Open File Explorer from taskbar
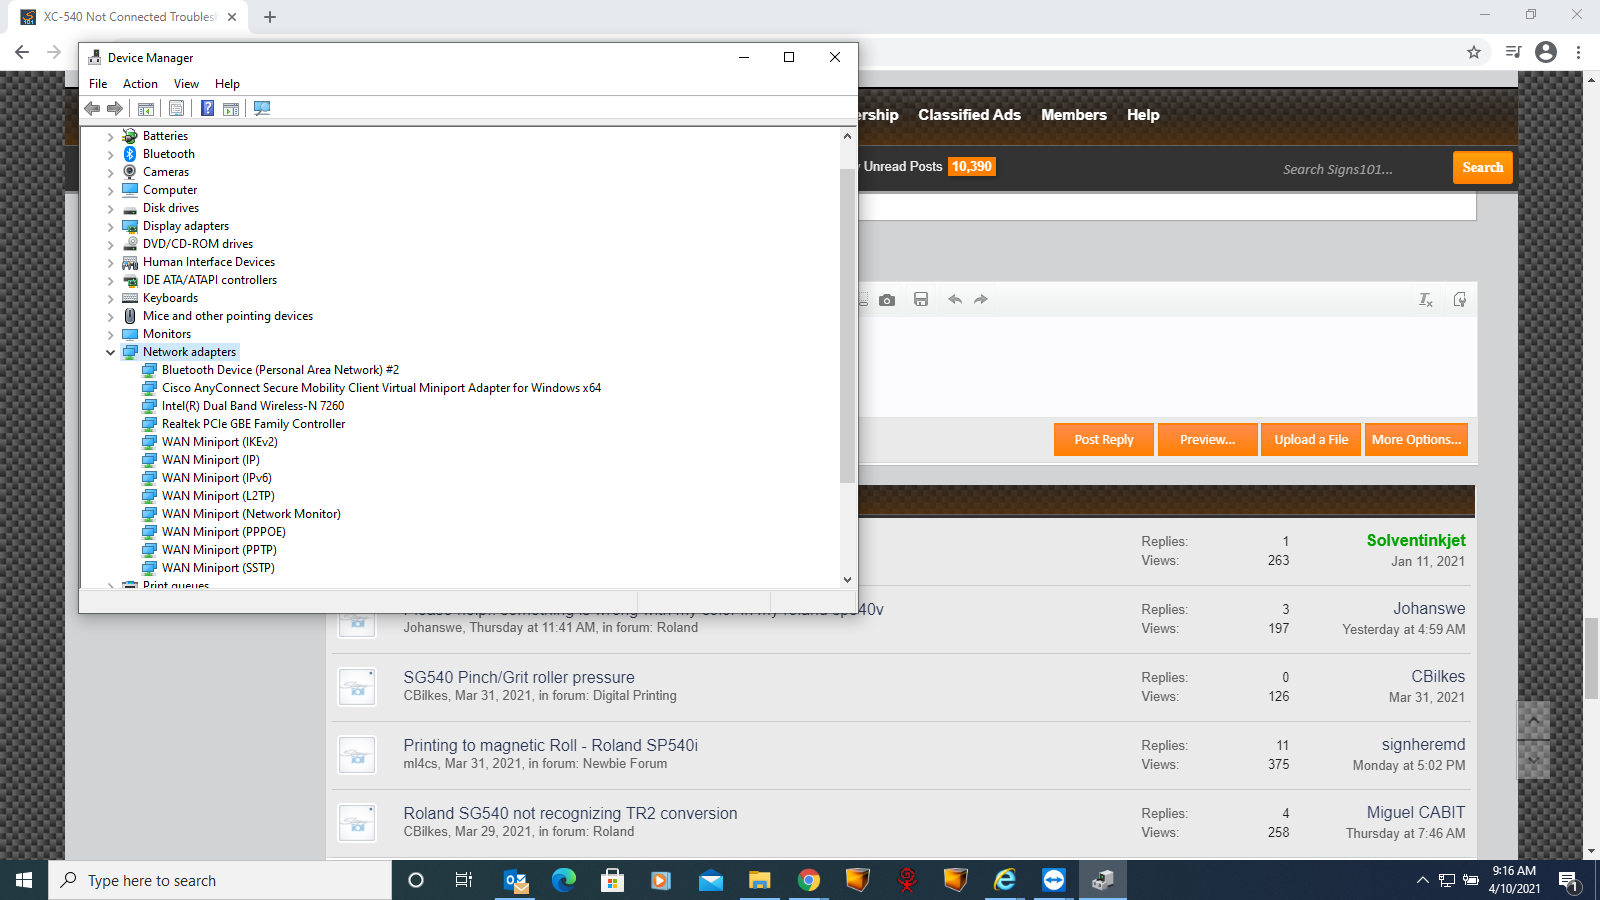The width and height of the screenshot is (1600, 900). [760, 880]
